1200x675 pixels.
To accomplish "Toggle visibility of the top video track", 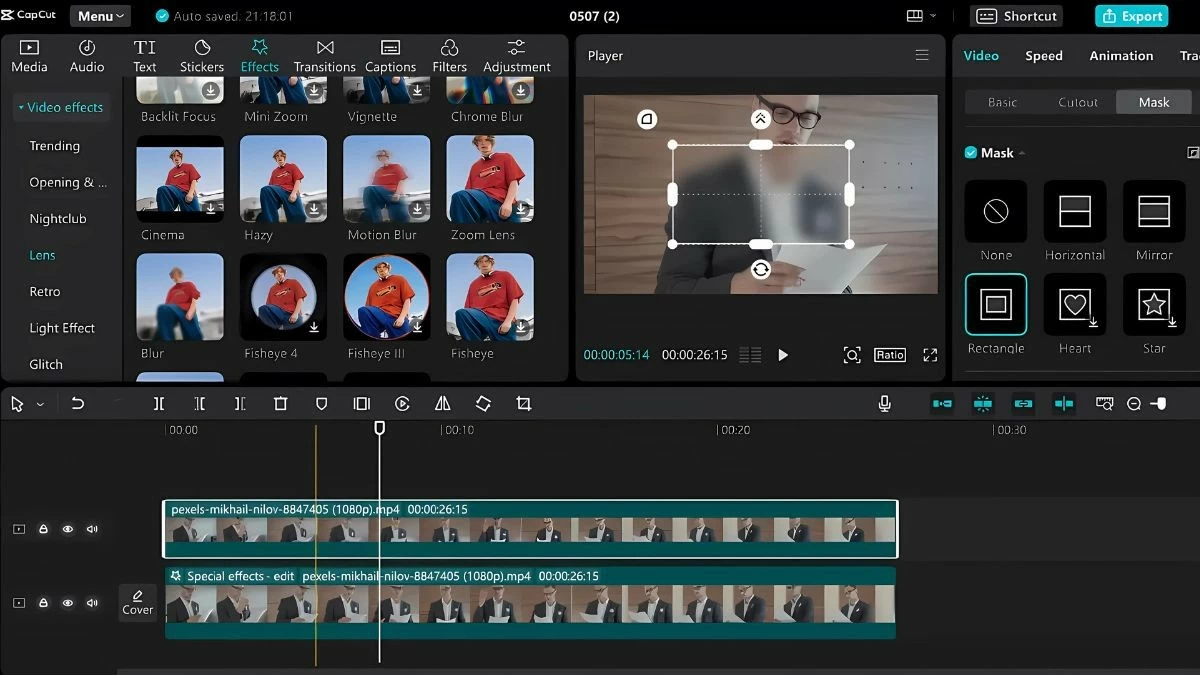I will click(x=68, y=528).
